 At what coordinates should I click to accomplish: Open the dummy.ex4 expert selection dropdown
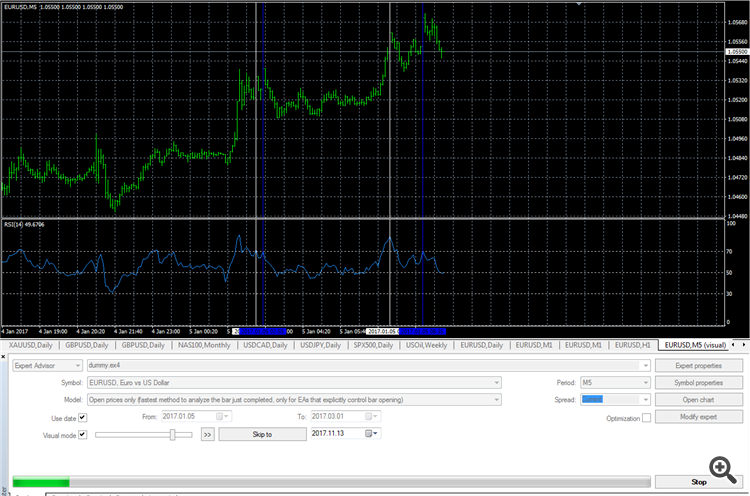coord(646,365)
